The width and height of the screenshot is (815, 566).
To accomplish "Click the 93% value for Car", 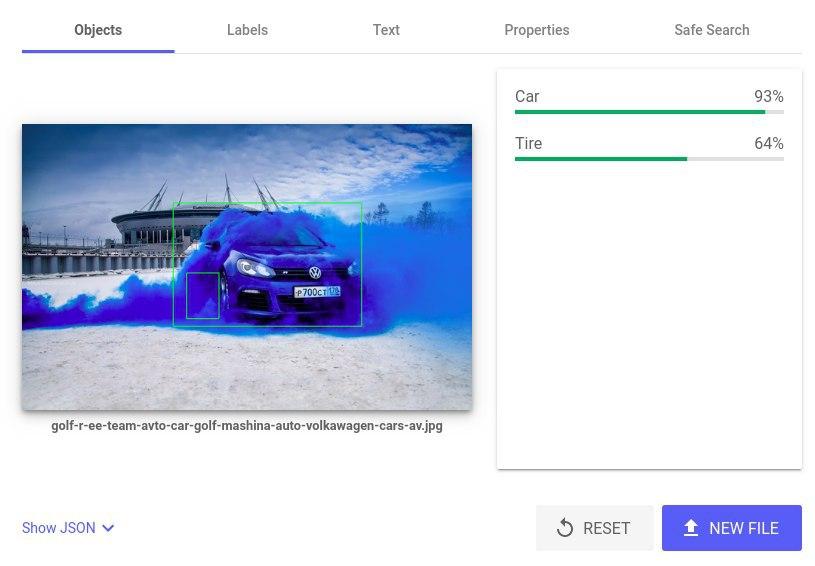I will 769,96.
